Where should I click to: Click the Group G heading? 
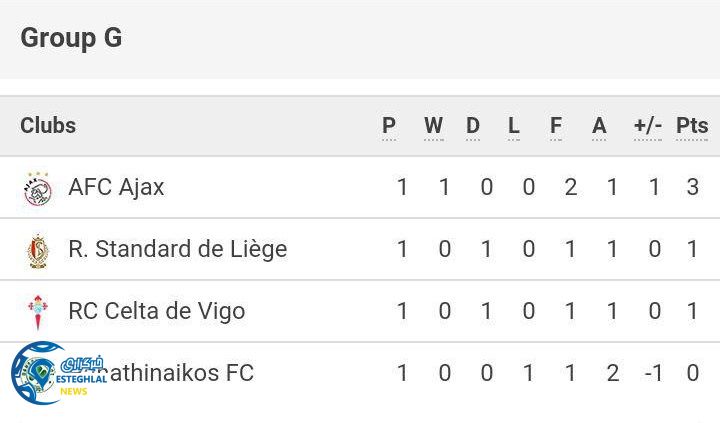71,38
